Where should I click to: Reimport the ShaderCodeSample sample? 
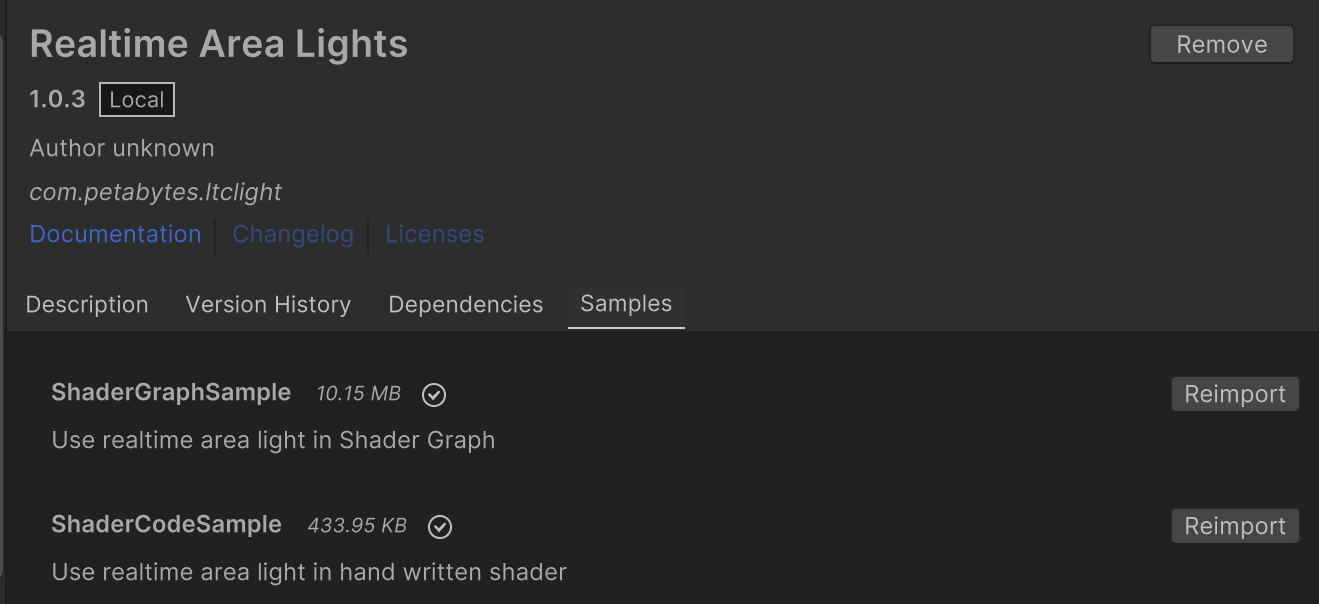click(1235, 526)
